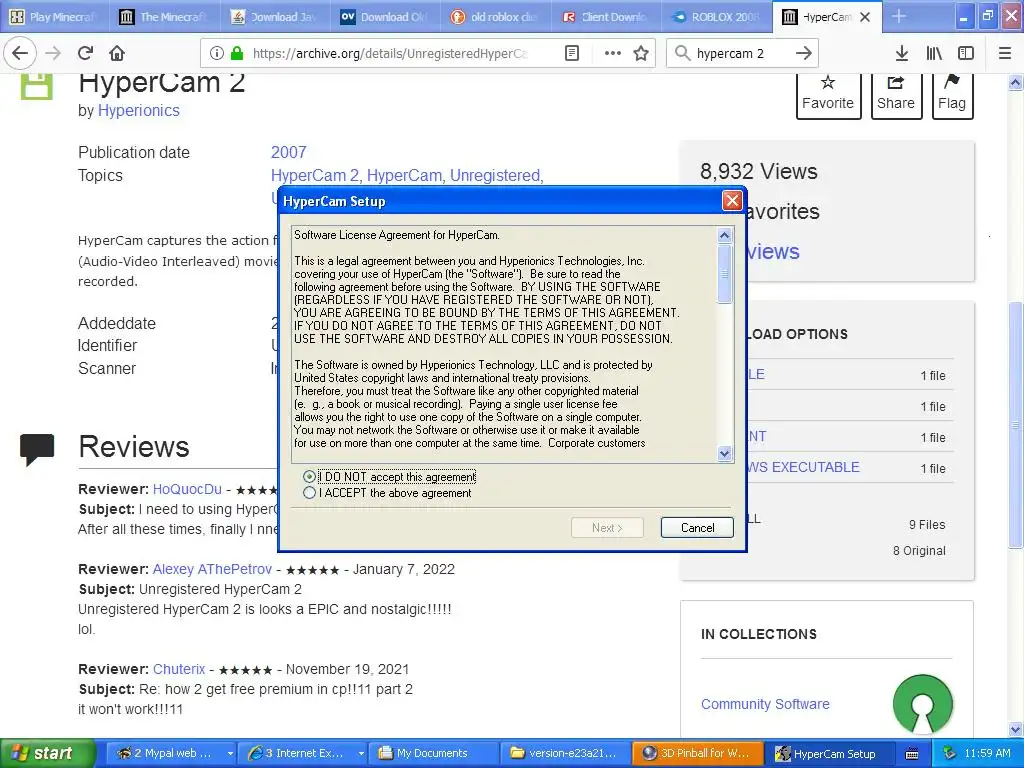Click the Share button on archive page

click(896, 95)
